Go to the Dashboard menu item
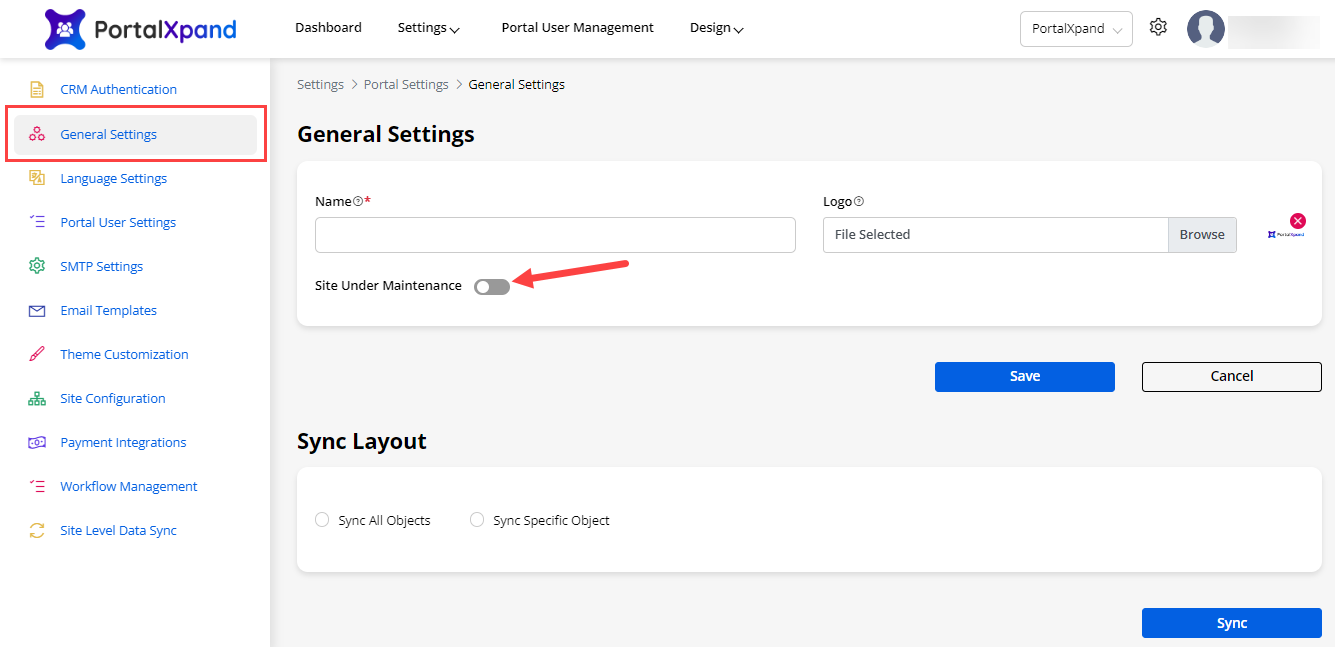Image resolution: width=1335 pixels, height=647 pixels. click(x=328, y=28)
